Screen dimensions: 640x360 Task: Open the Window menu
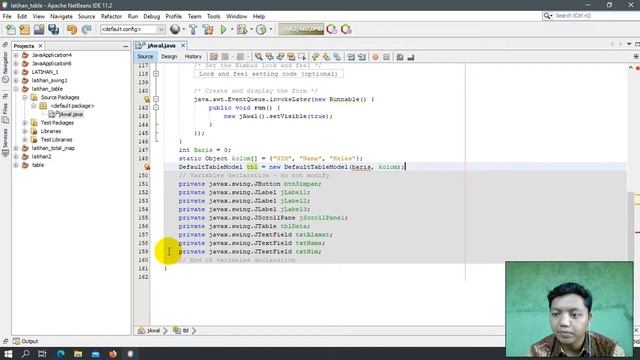(236, 16)
